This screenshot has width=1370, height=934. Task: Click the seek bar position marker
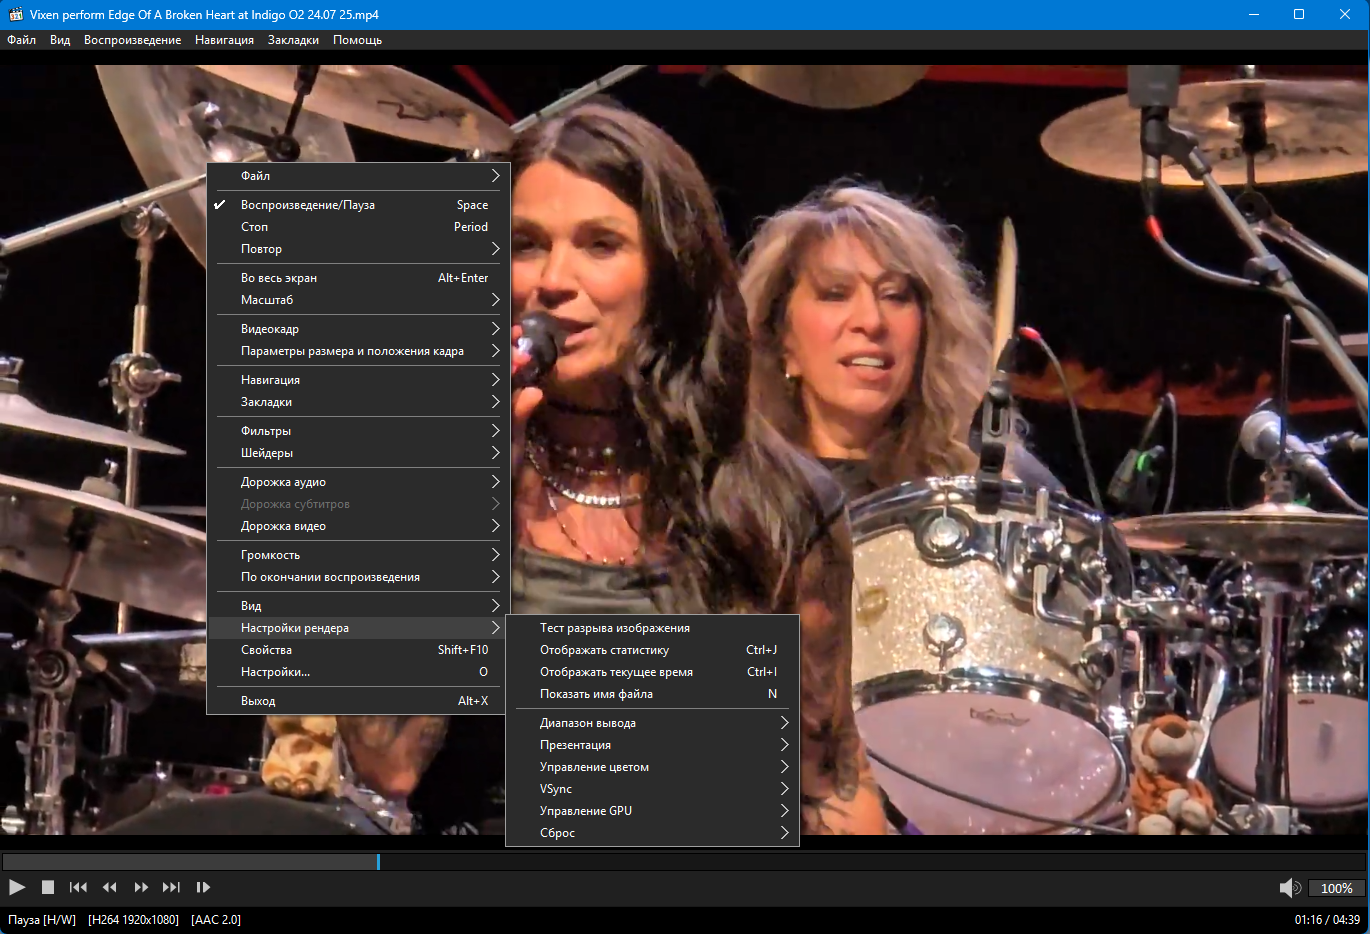coord(378,861)
